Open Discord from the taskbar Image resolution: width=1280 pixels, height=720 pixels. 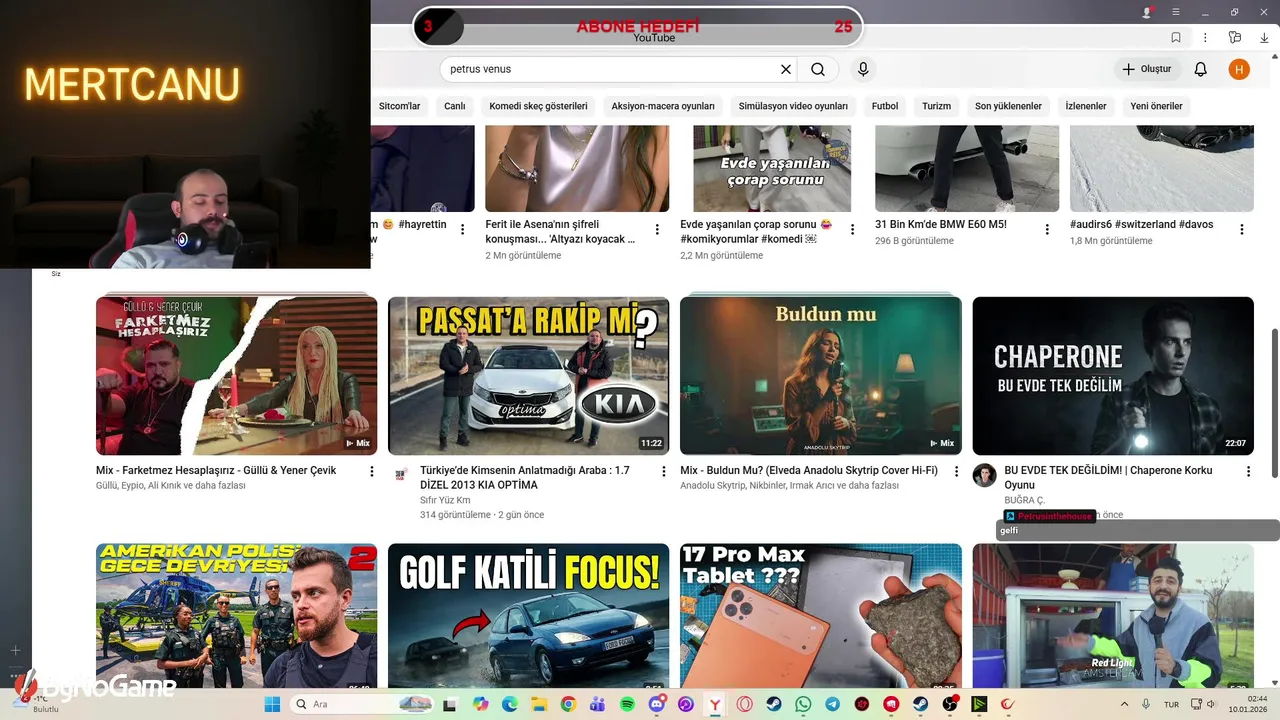[x=656, y=704]
